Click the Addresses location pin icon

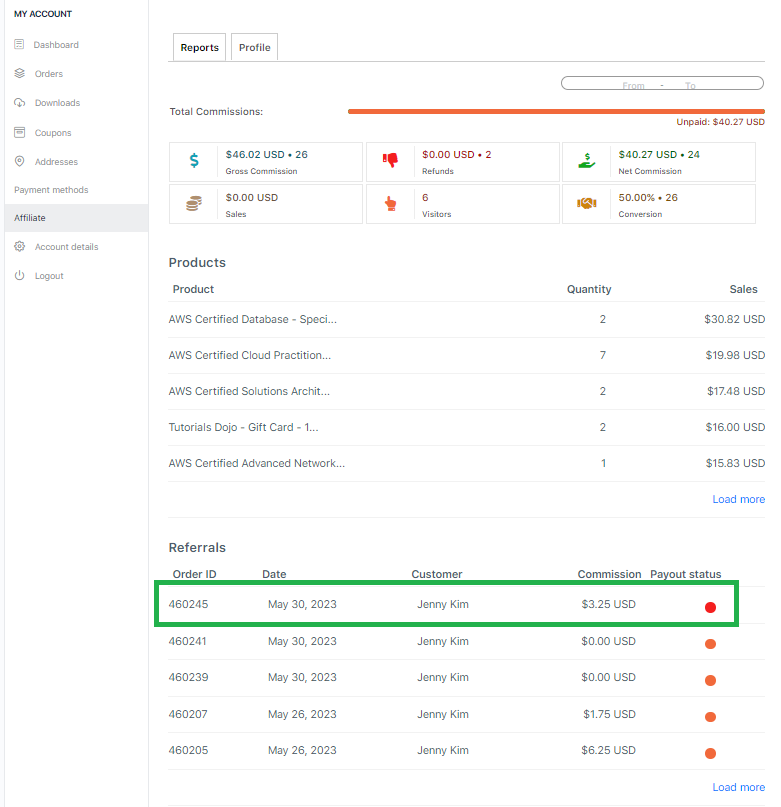pos(18,161)
